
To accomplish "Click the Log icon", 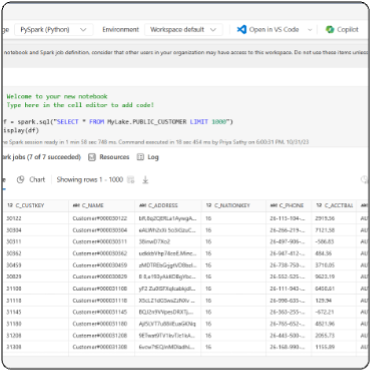I will (x=141, y=157).
